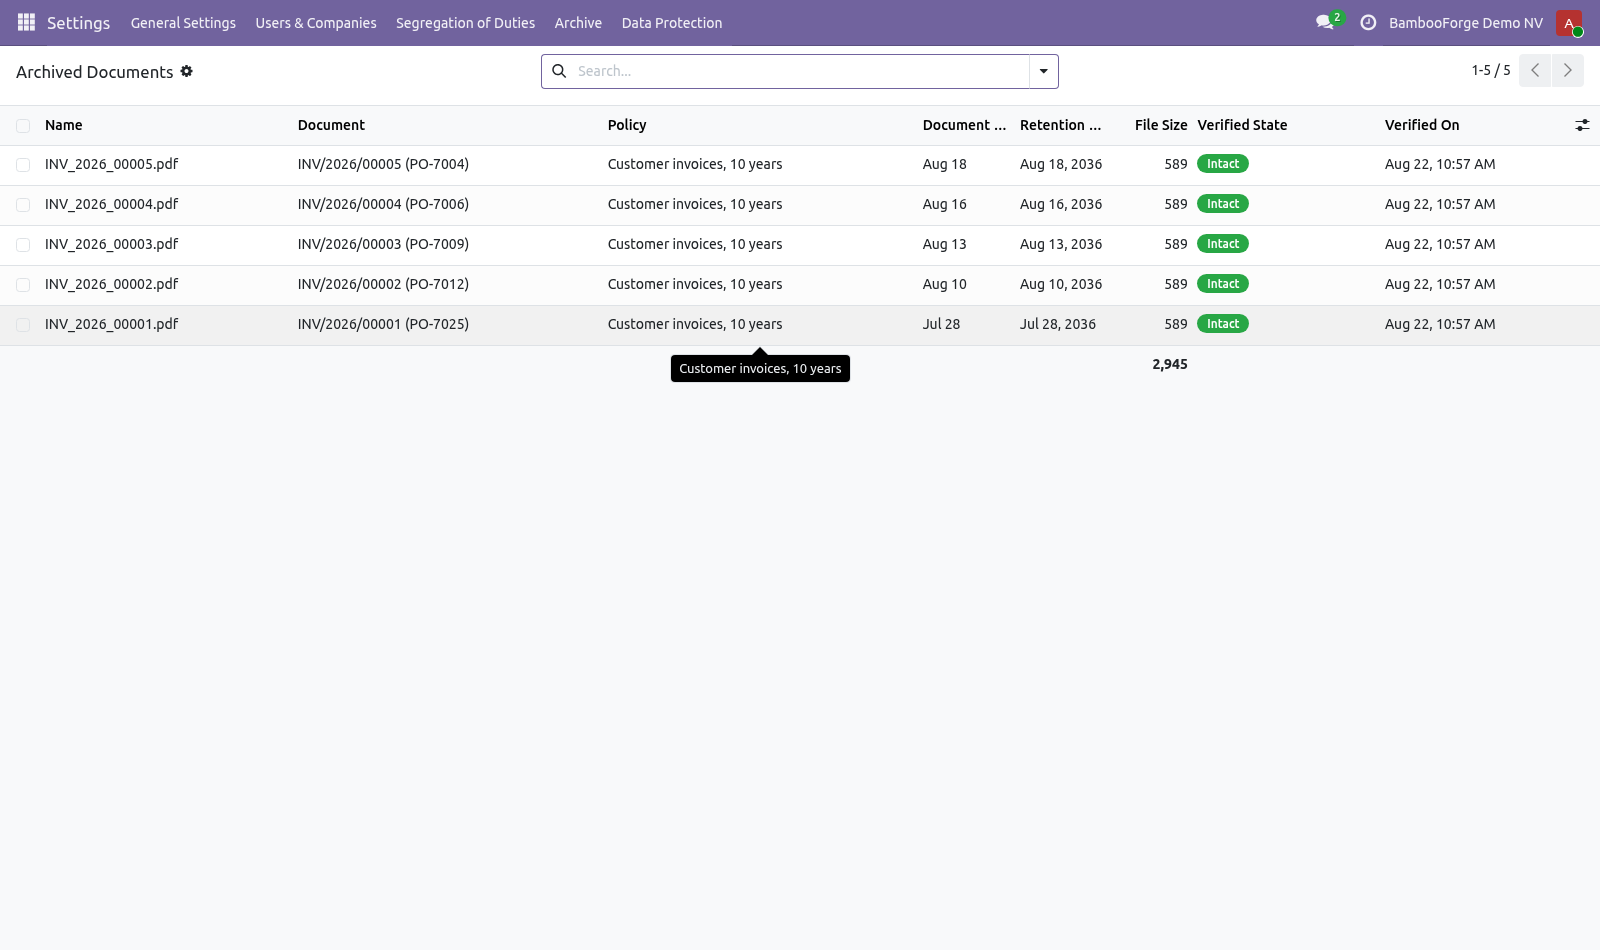The height and width of the screenshot is (950, 1600).
Task: Sort by the Document date column header
Action: [964, 125]
